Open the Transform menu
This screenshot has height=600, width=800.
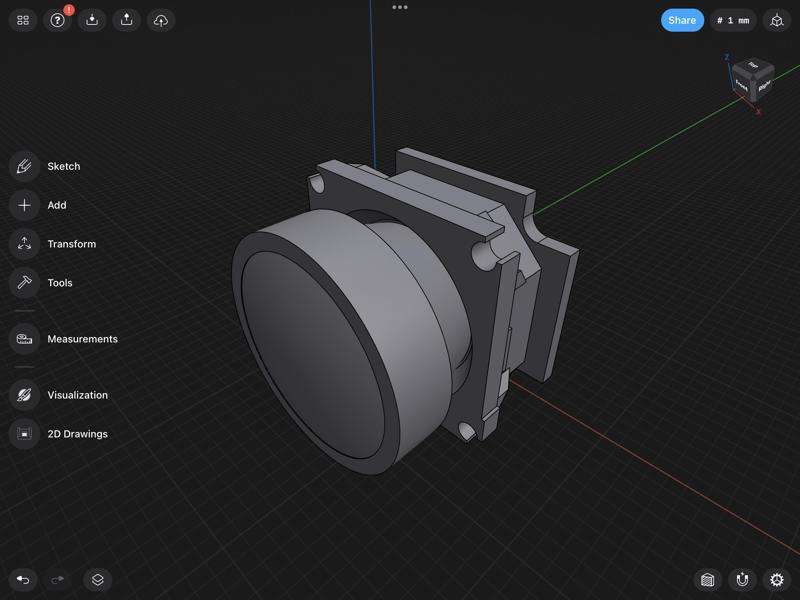point(25,244)
